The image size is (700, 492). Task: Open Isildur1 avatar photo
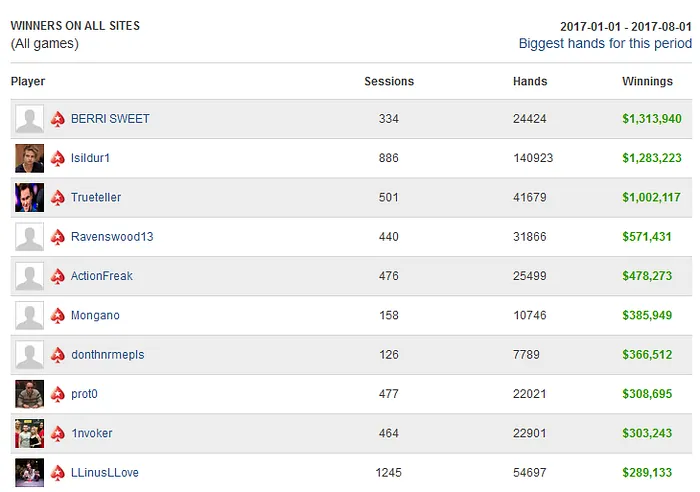pos(30,158)
